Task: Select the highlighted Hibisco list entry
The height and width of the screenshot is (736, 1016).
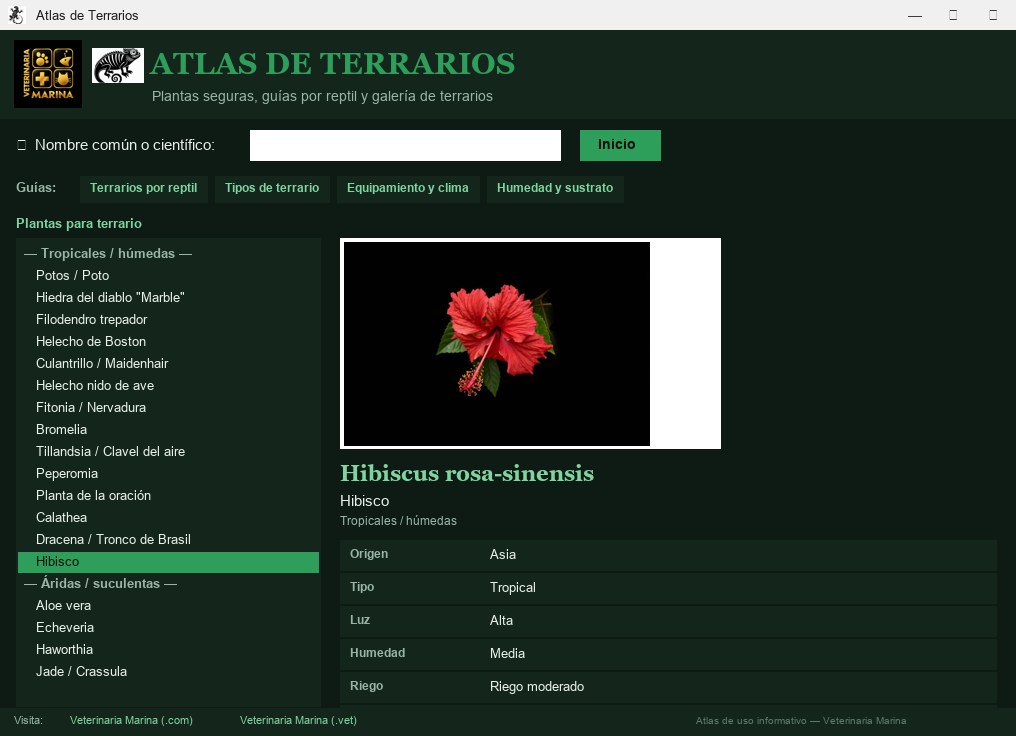Action: [x=168, y=562]
